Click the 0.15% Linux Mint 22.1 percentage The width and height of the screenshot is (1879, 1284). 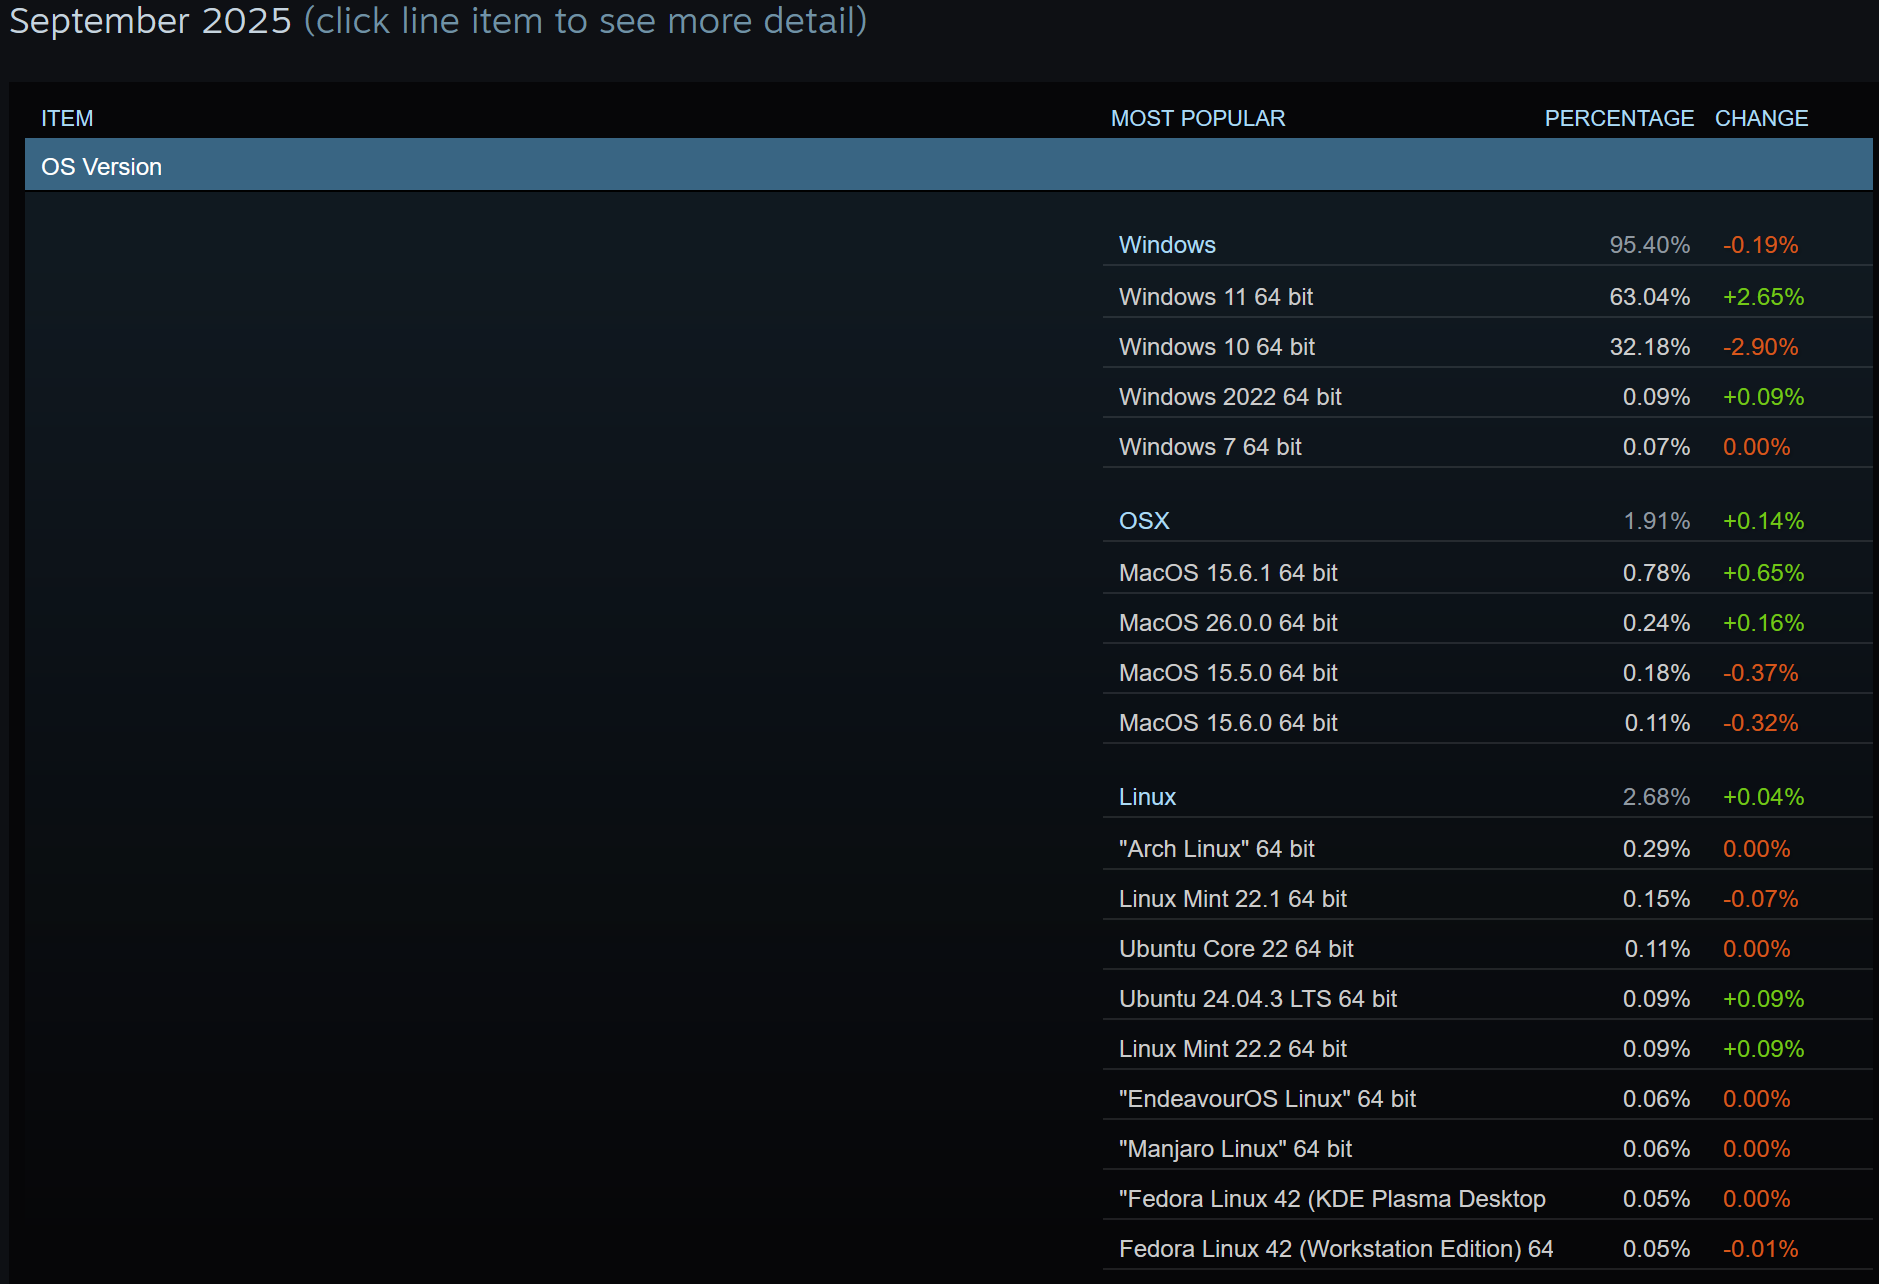[x=1657, y=899]
